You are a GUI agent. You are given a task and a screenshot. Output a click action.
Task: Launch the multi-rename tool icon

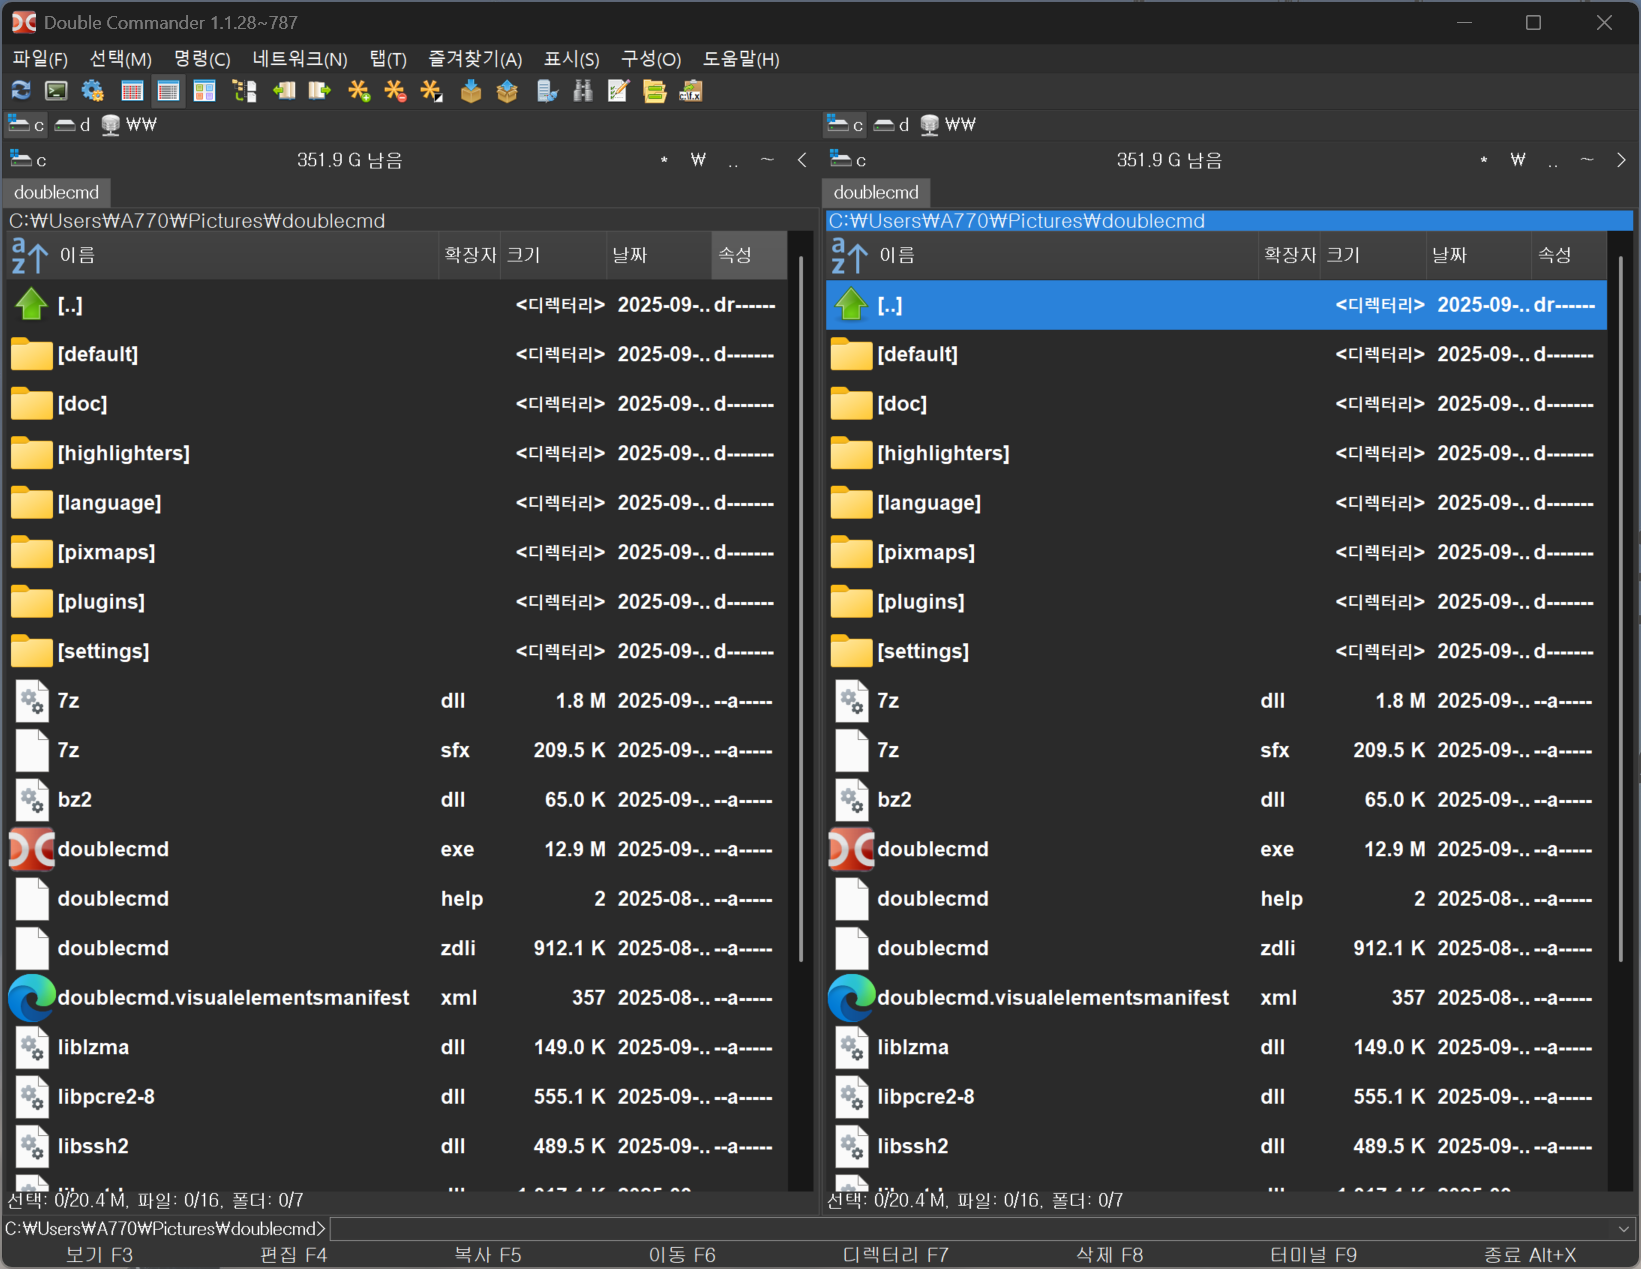618,91
